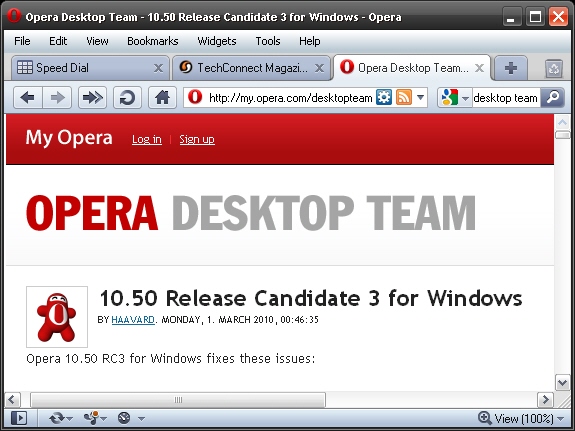Click the Fast Forward double-arrow button
The height and width of the screenshot is (431, 575).
[92, 98]
